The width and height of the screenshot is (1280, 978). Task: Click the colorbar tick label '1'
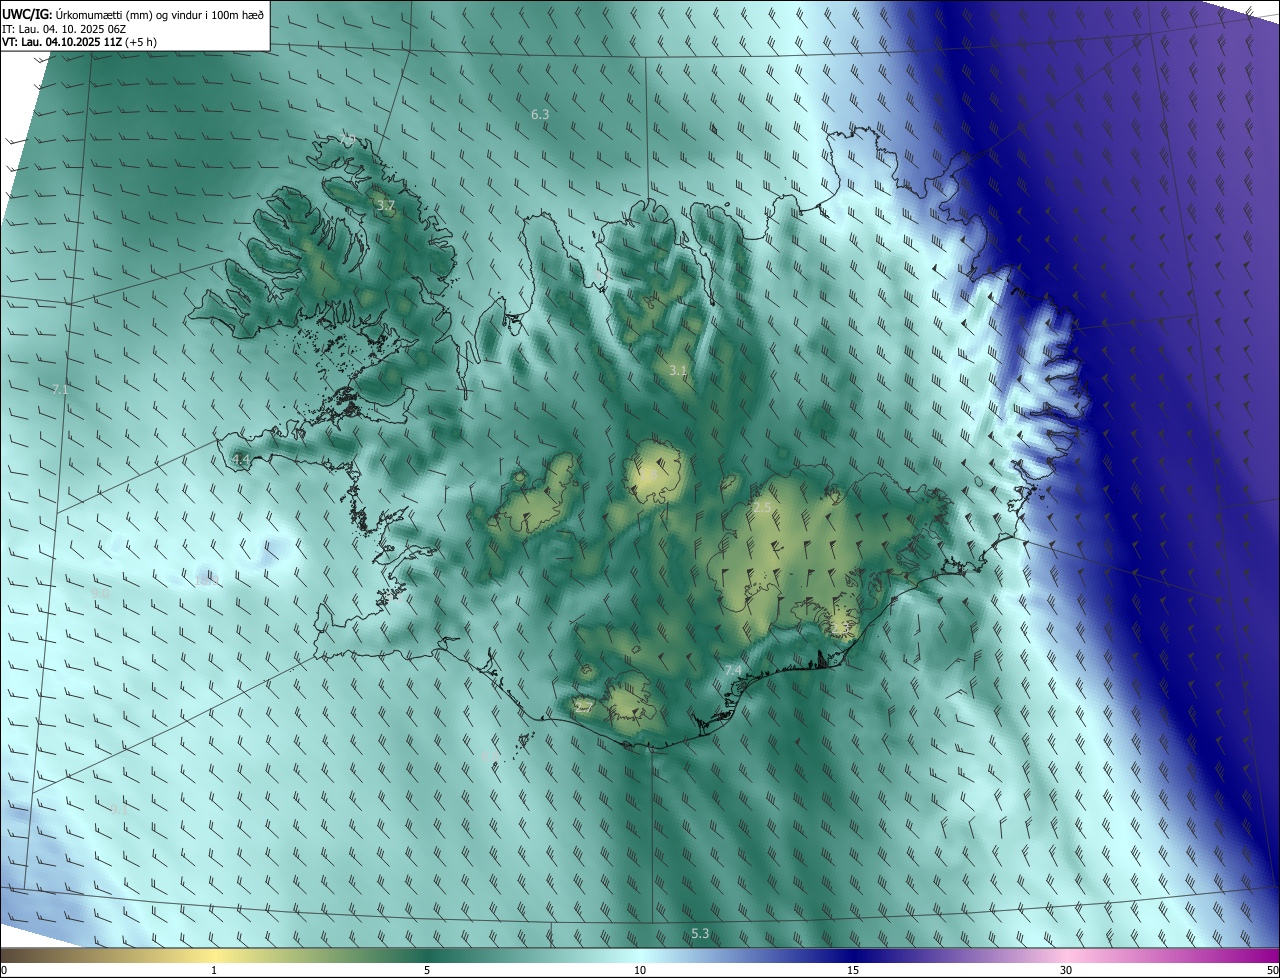pos(214,970)
